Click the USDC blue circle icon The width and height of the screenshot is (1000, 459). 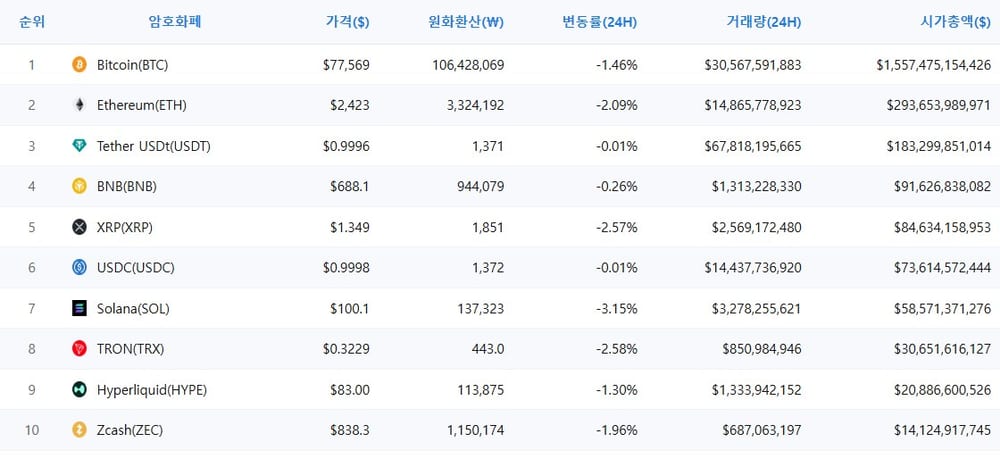[79, 268]
